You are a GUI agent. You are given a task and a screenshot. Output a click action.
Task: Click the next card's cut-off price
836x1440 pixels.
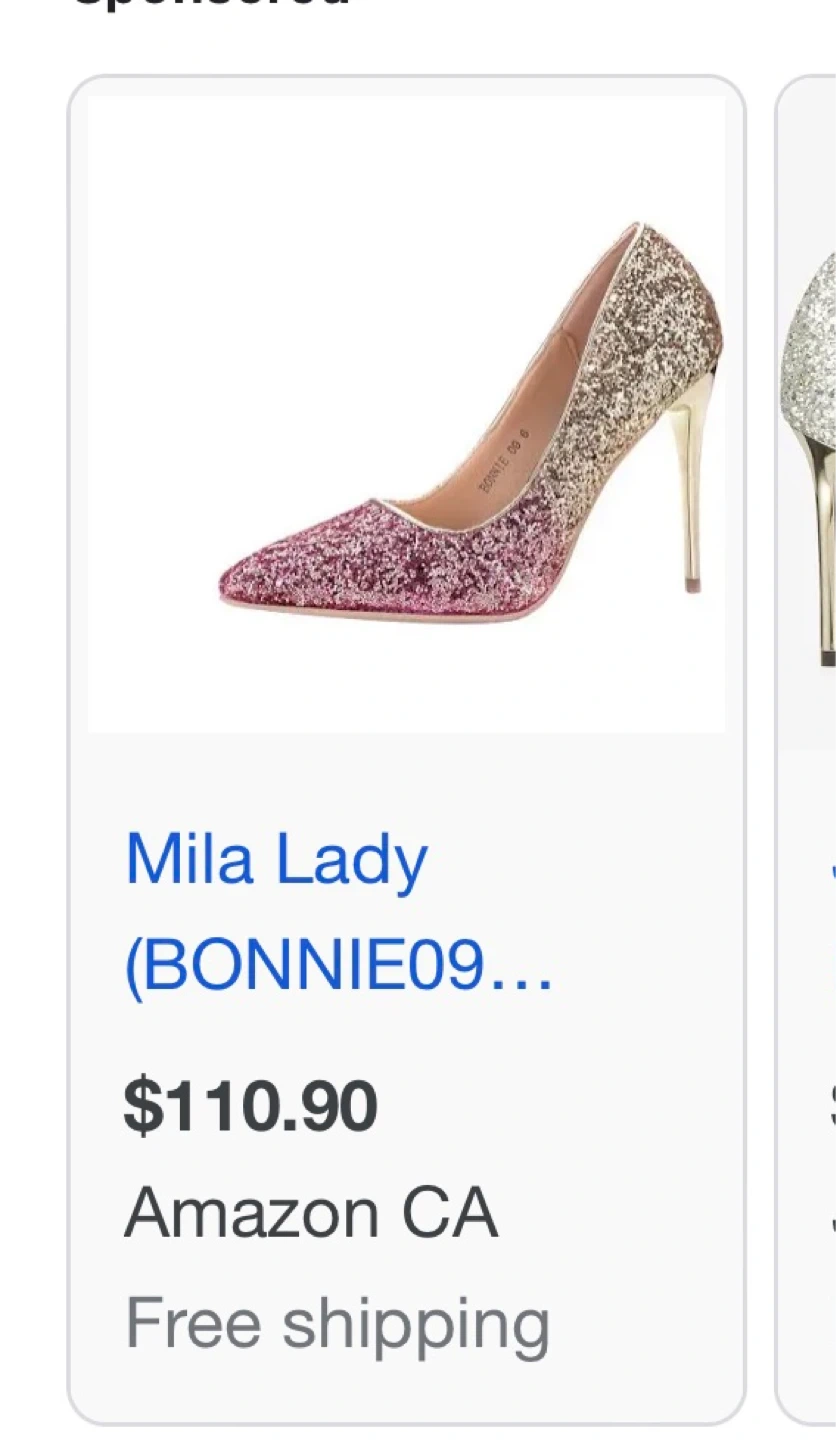click(x=832, y=1106)
